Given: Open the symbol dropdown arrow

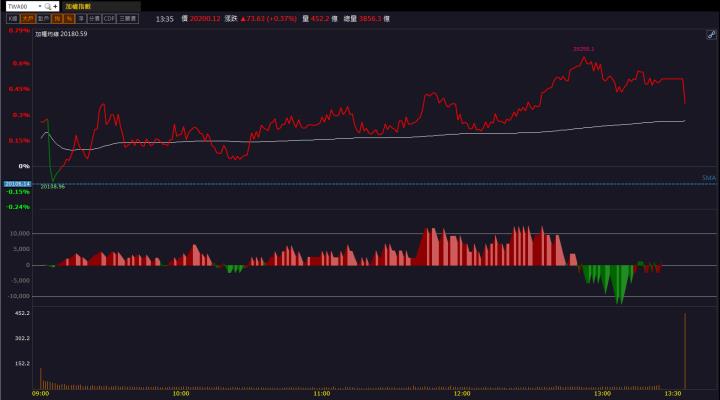Looking at the screenshot, I should pos(40,6).
